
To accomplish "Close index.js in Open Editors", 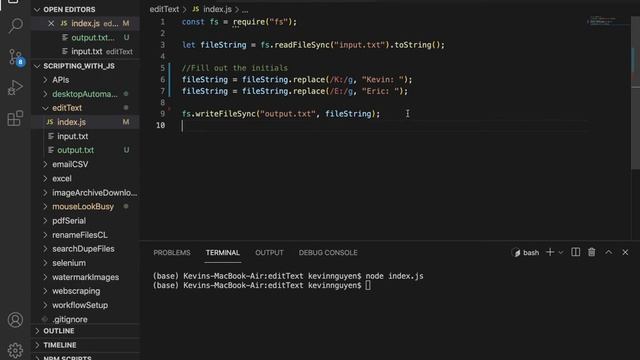I will point(51,24).
